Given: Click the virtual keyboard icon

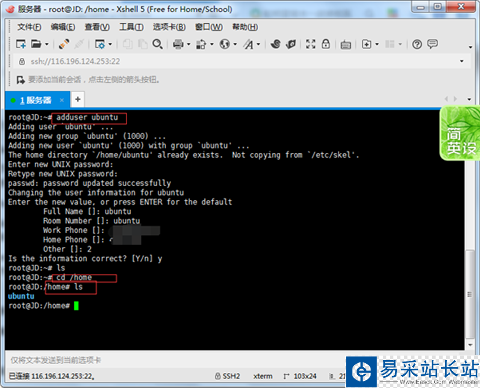Looking at the screenshot, I should point(346,44).
